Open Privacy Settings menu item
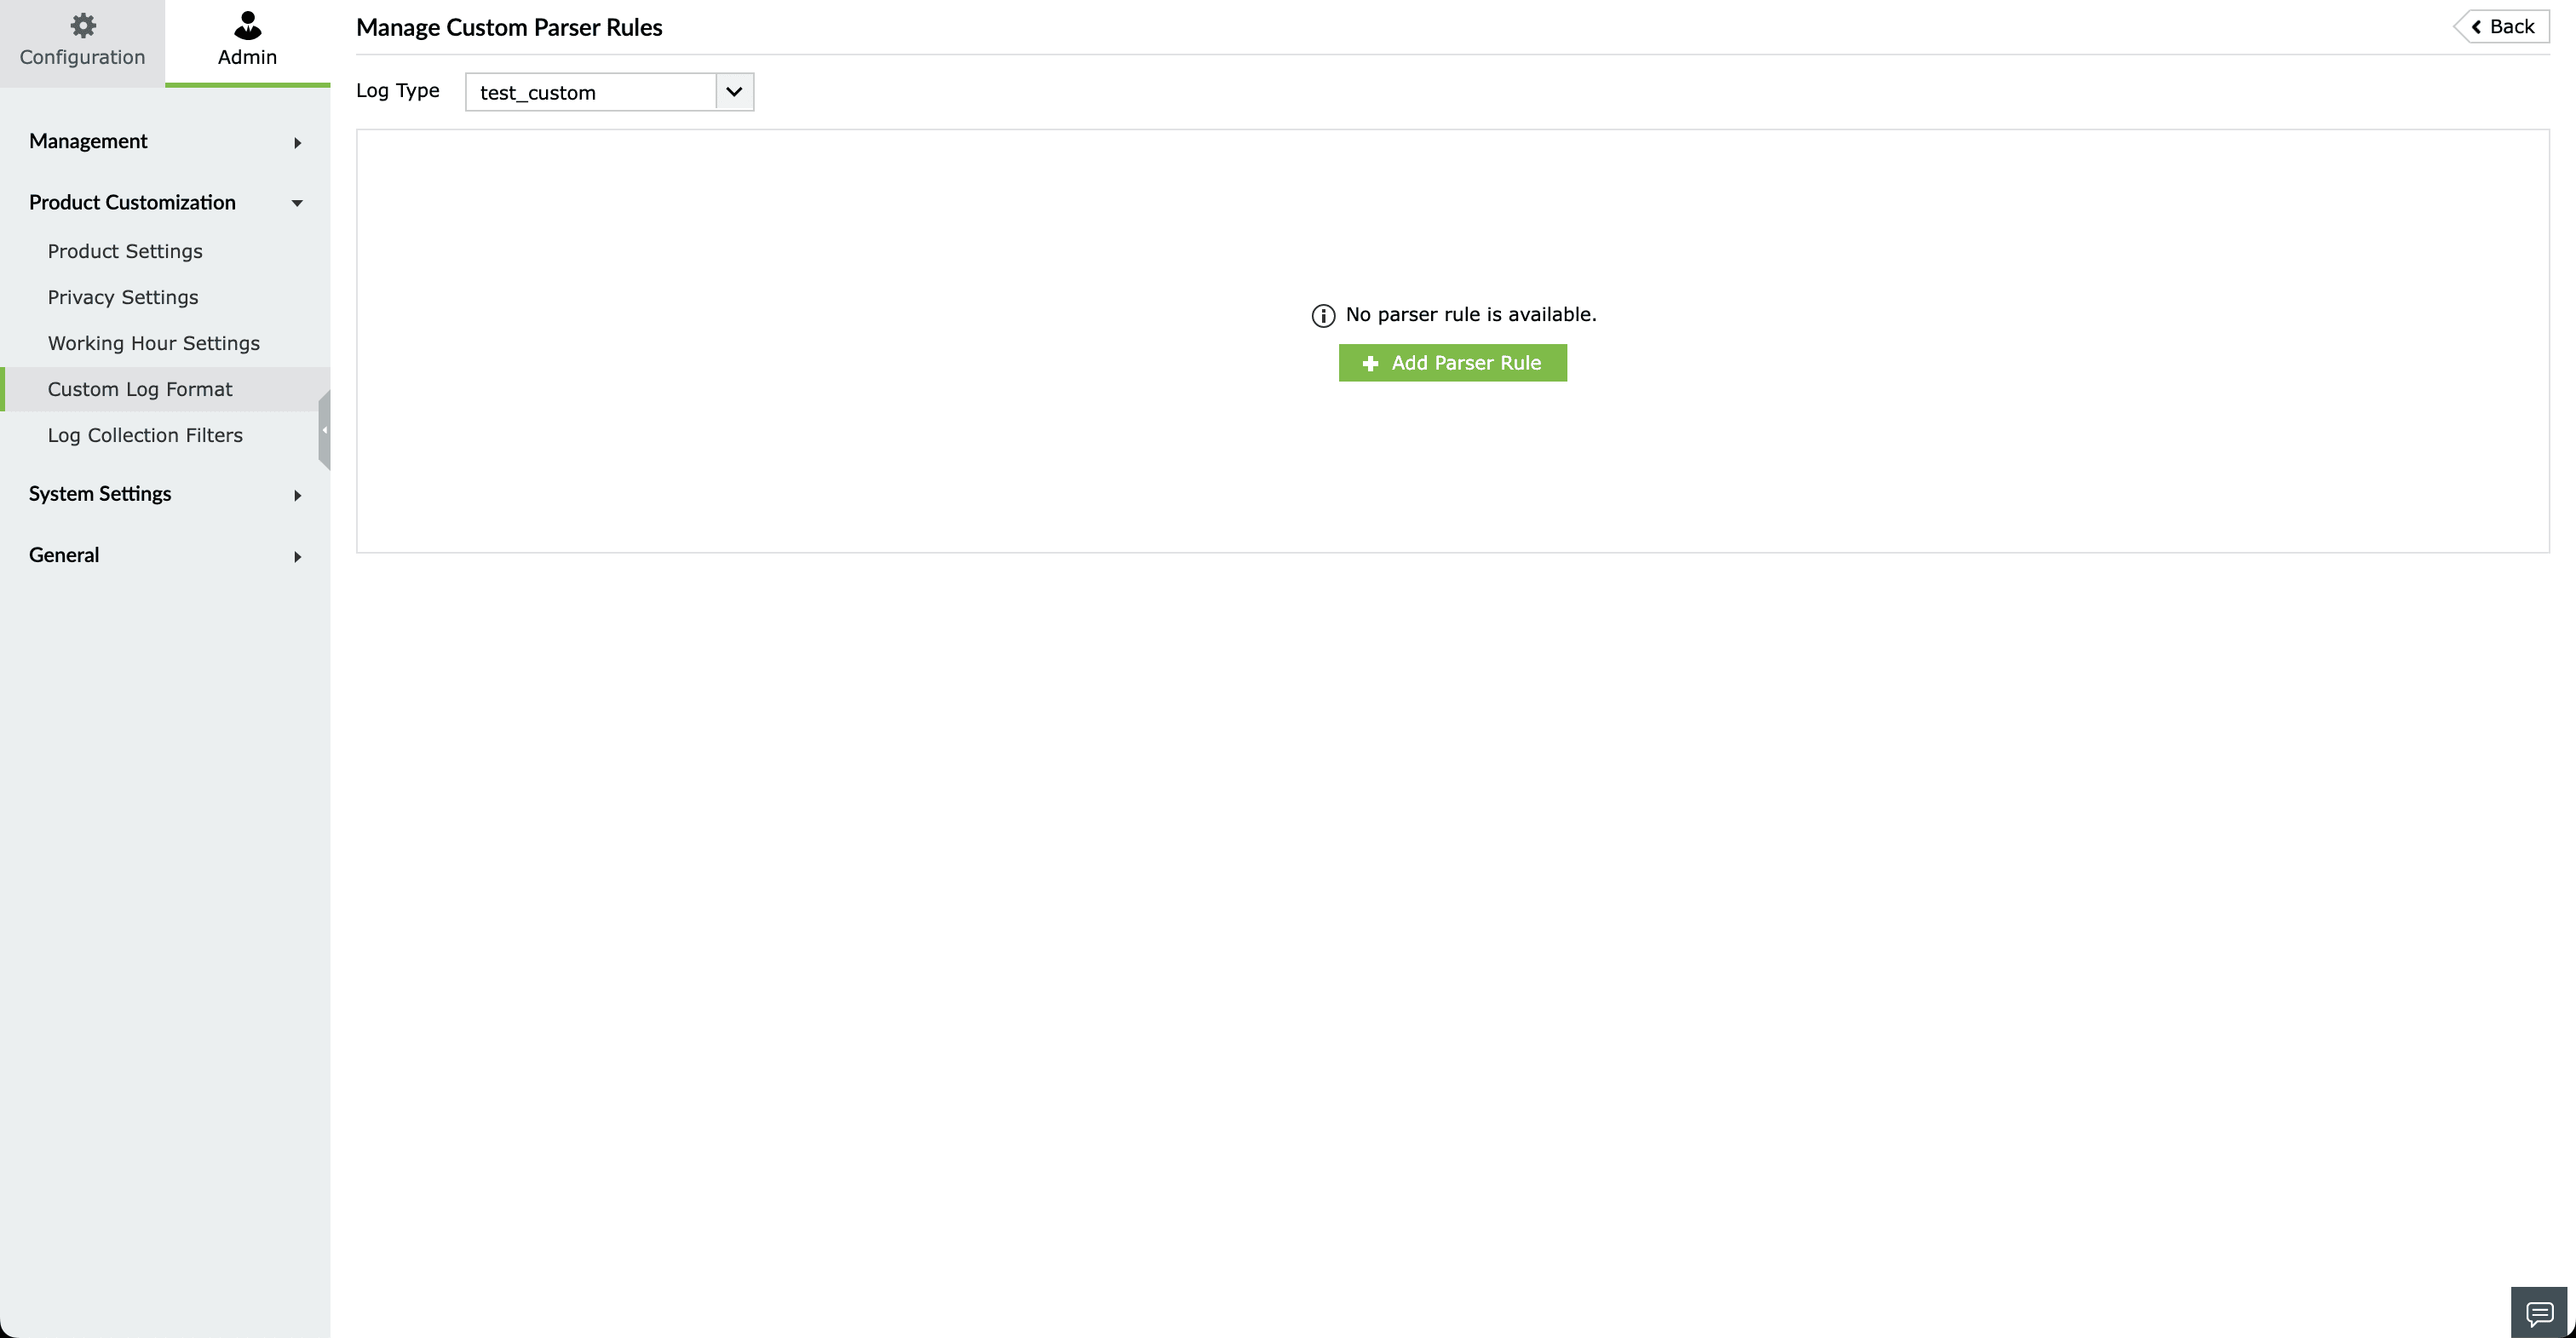The image size is (2576, 1338). pos(123,297)
